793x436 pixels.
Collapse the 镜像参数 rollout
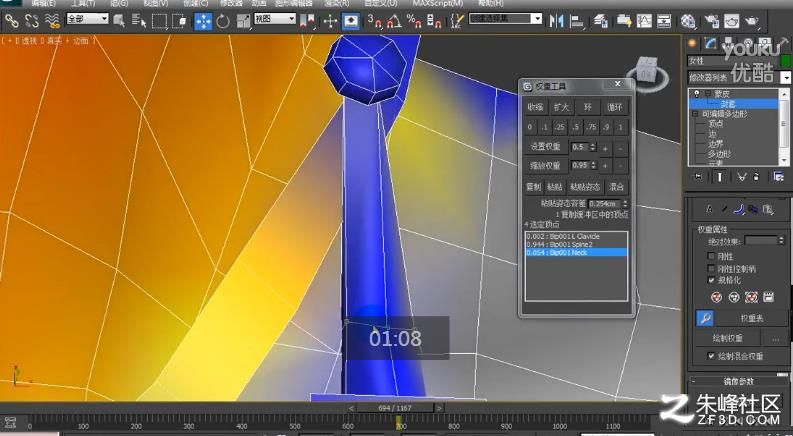coord(693,381)
